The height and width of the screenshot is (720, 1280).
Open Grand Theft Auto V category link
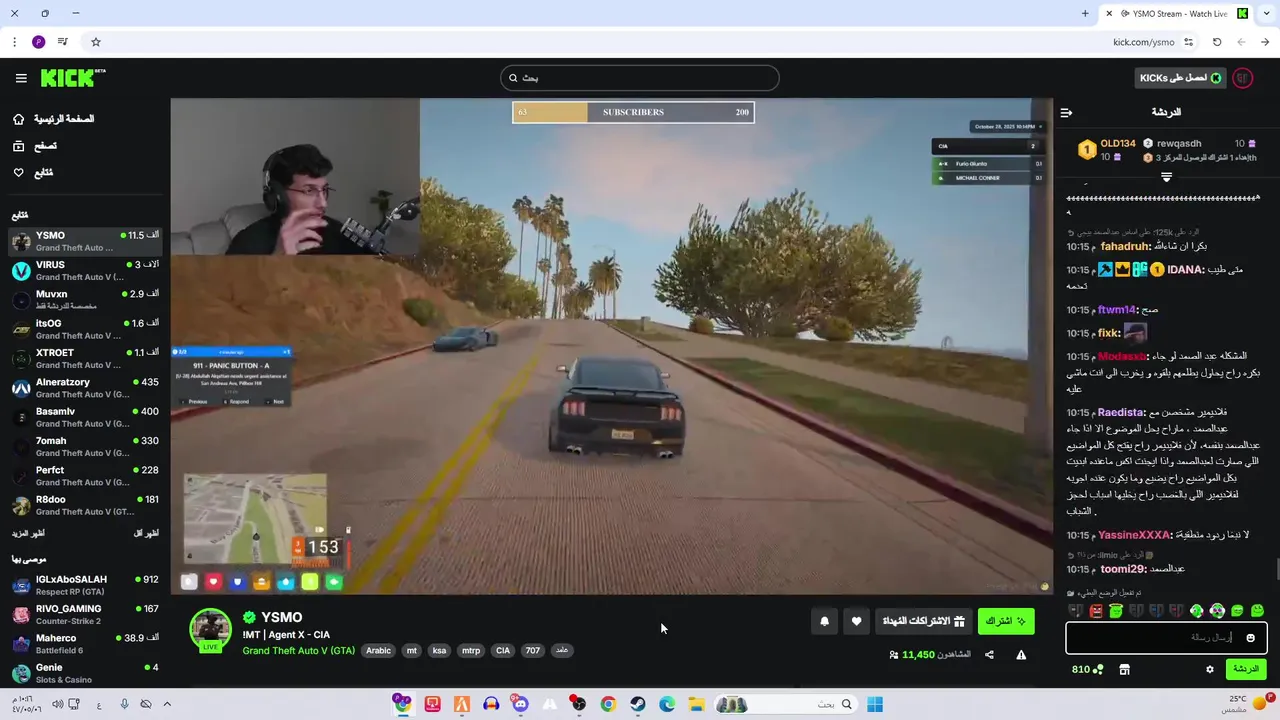point(298,650)
